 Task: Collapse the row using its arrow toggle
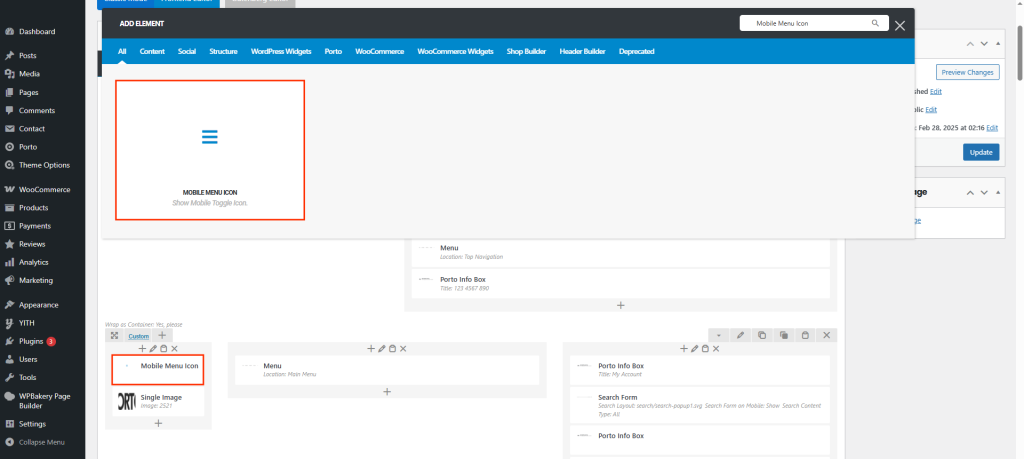719,336
